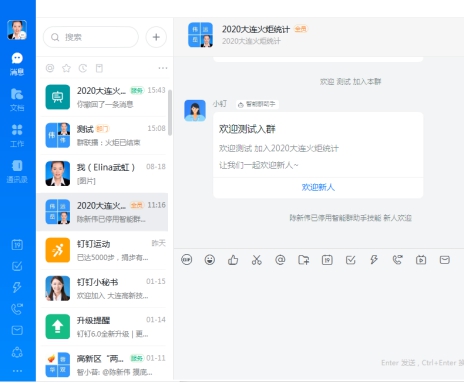The height and width of the screenshot is (383, 464).
Task: Open the 升级提醒 conversation
Action: (103, 327)
